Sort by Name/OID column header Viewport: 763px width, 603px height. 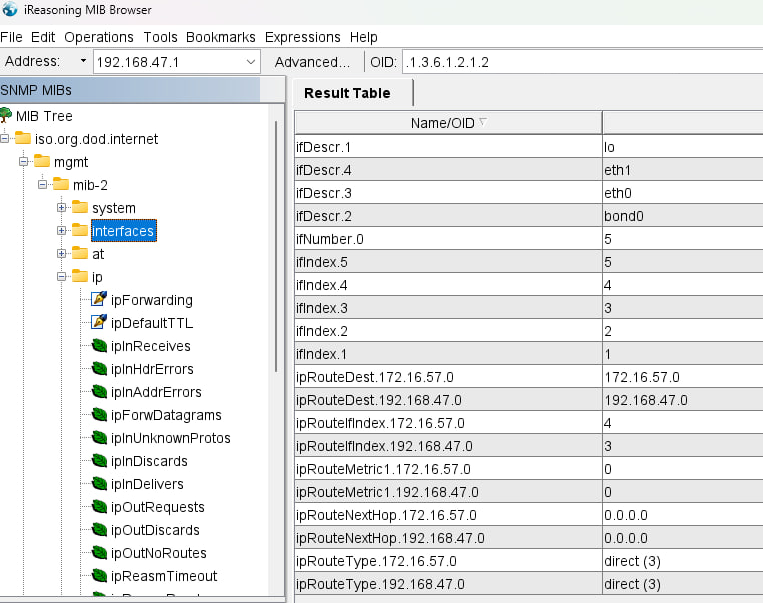(448, 123)
